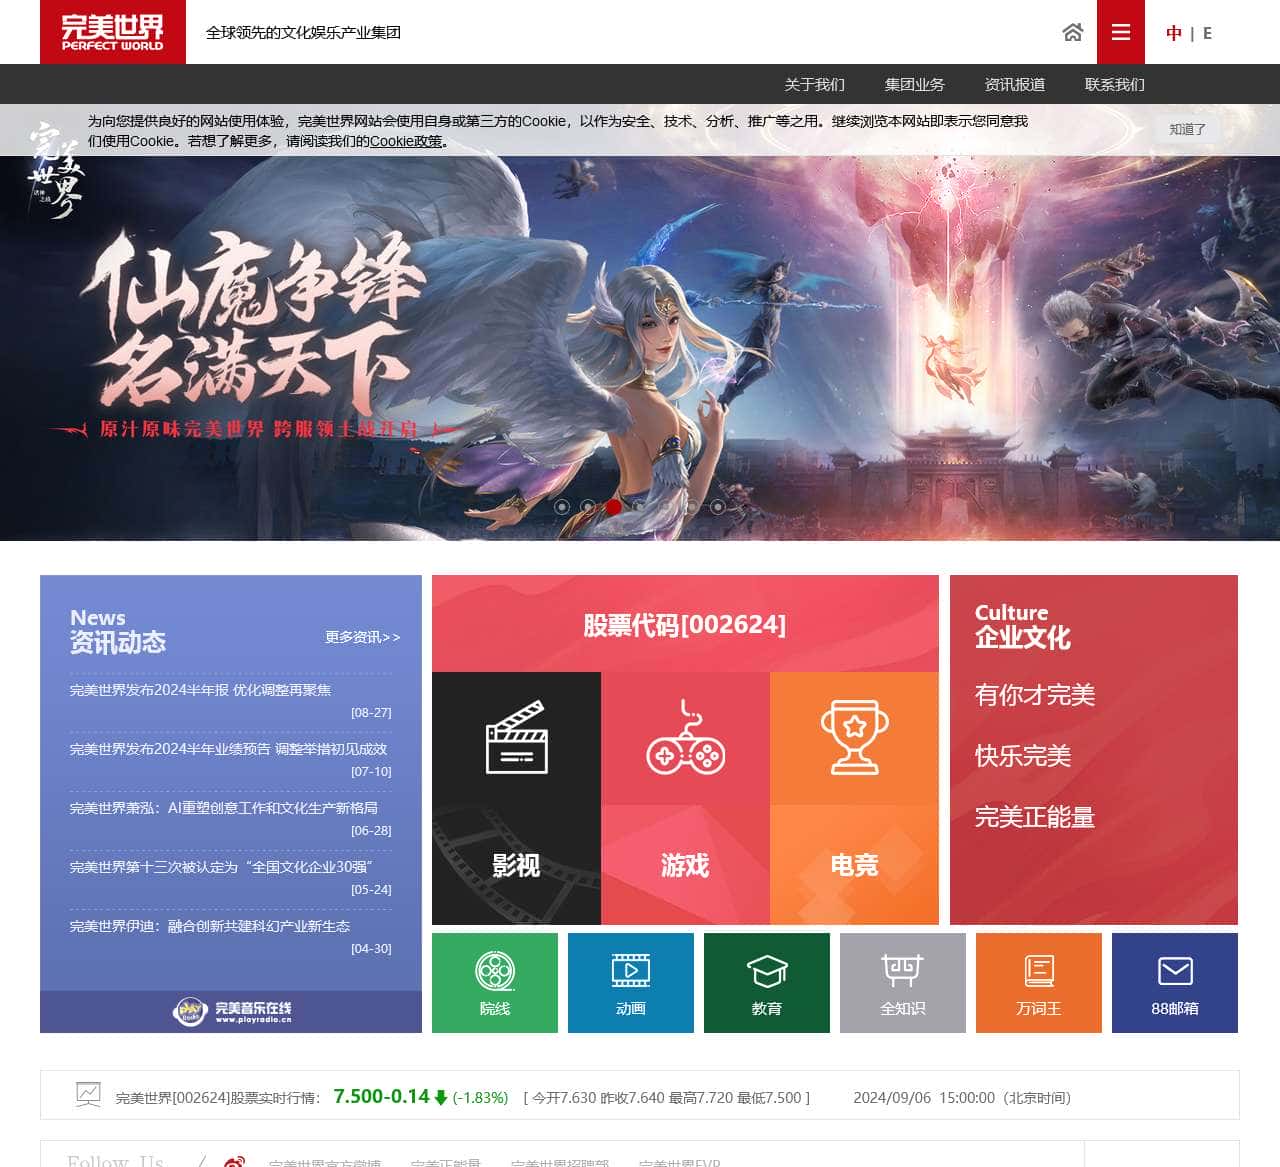This screenshot has height=1167, width=1280.
Task: Switch language to English with E toggle
Action: click(1208, 33)
